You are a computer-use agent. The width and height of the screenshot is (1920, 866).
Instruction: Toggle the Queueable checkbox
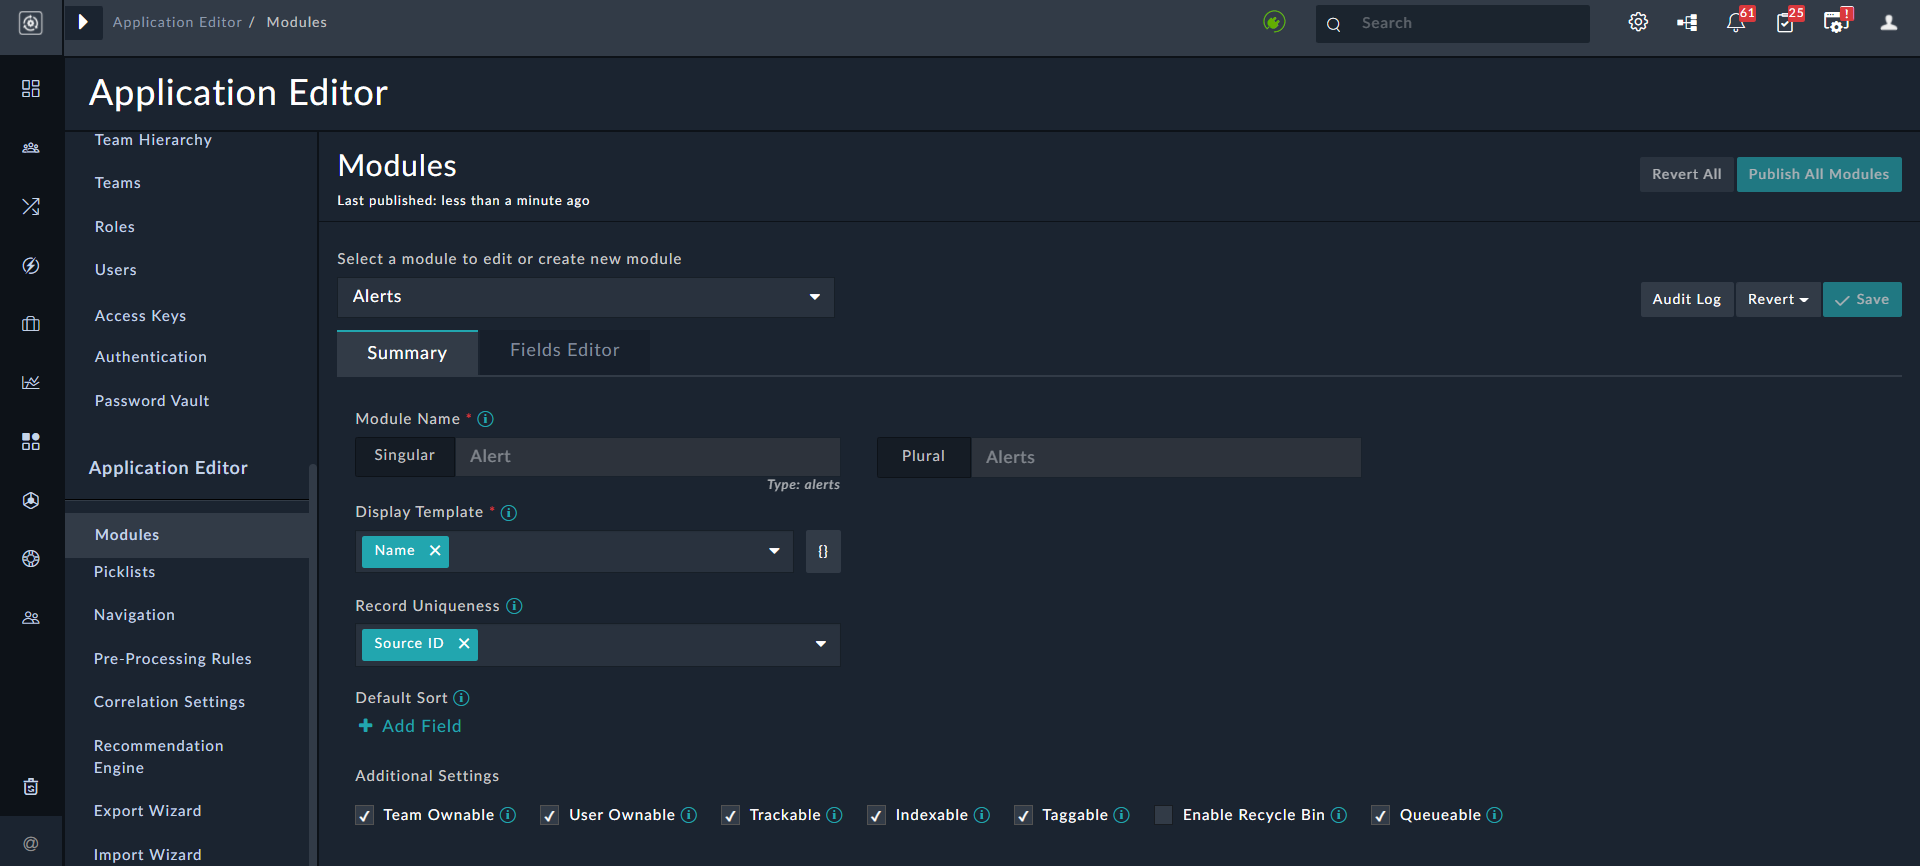(x=1381, y=816)
